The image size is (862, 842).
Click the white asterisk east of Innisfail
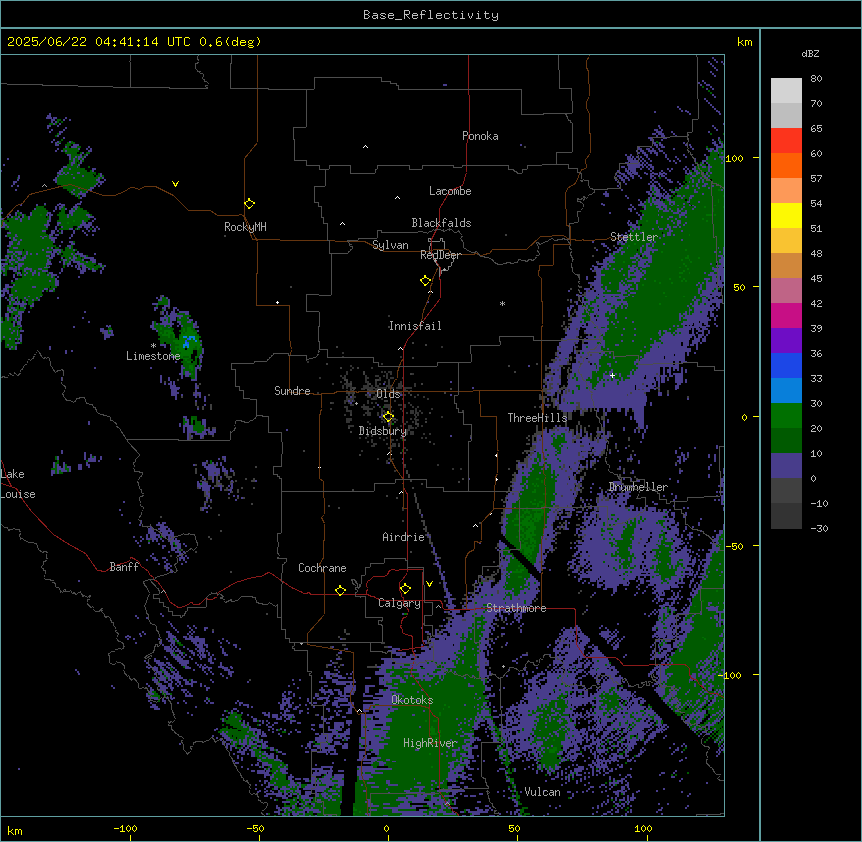pyautogui.click(x=502, y=303)
